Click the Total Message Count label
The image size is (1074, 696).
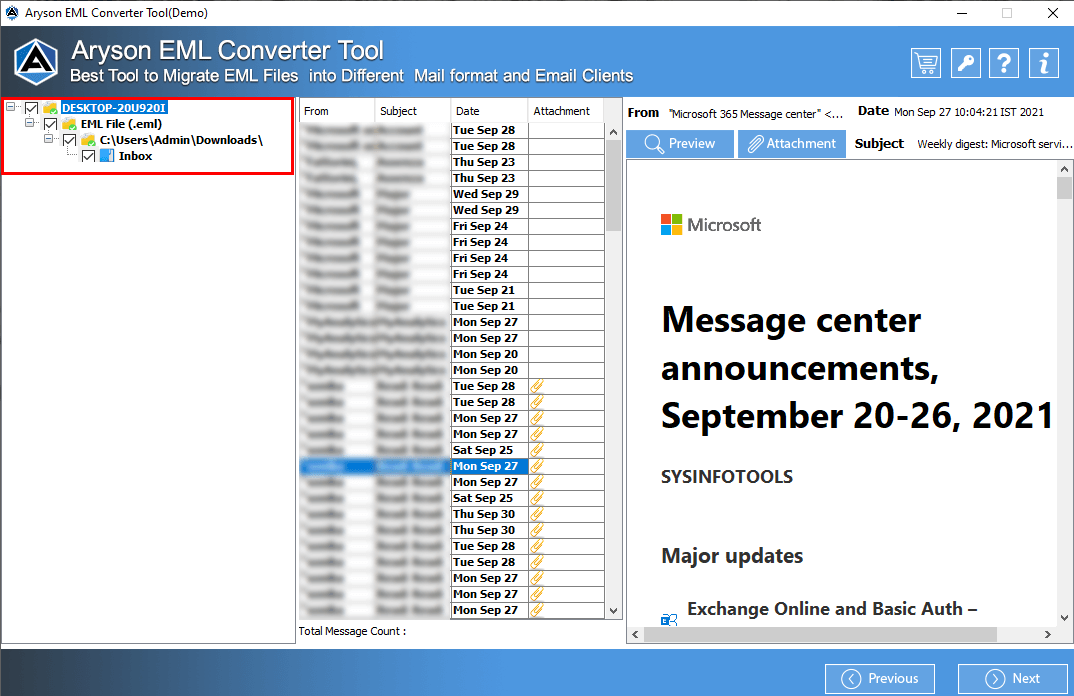coord(352,631)
